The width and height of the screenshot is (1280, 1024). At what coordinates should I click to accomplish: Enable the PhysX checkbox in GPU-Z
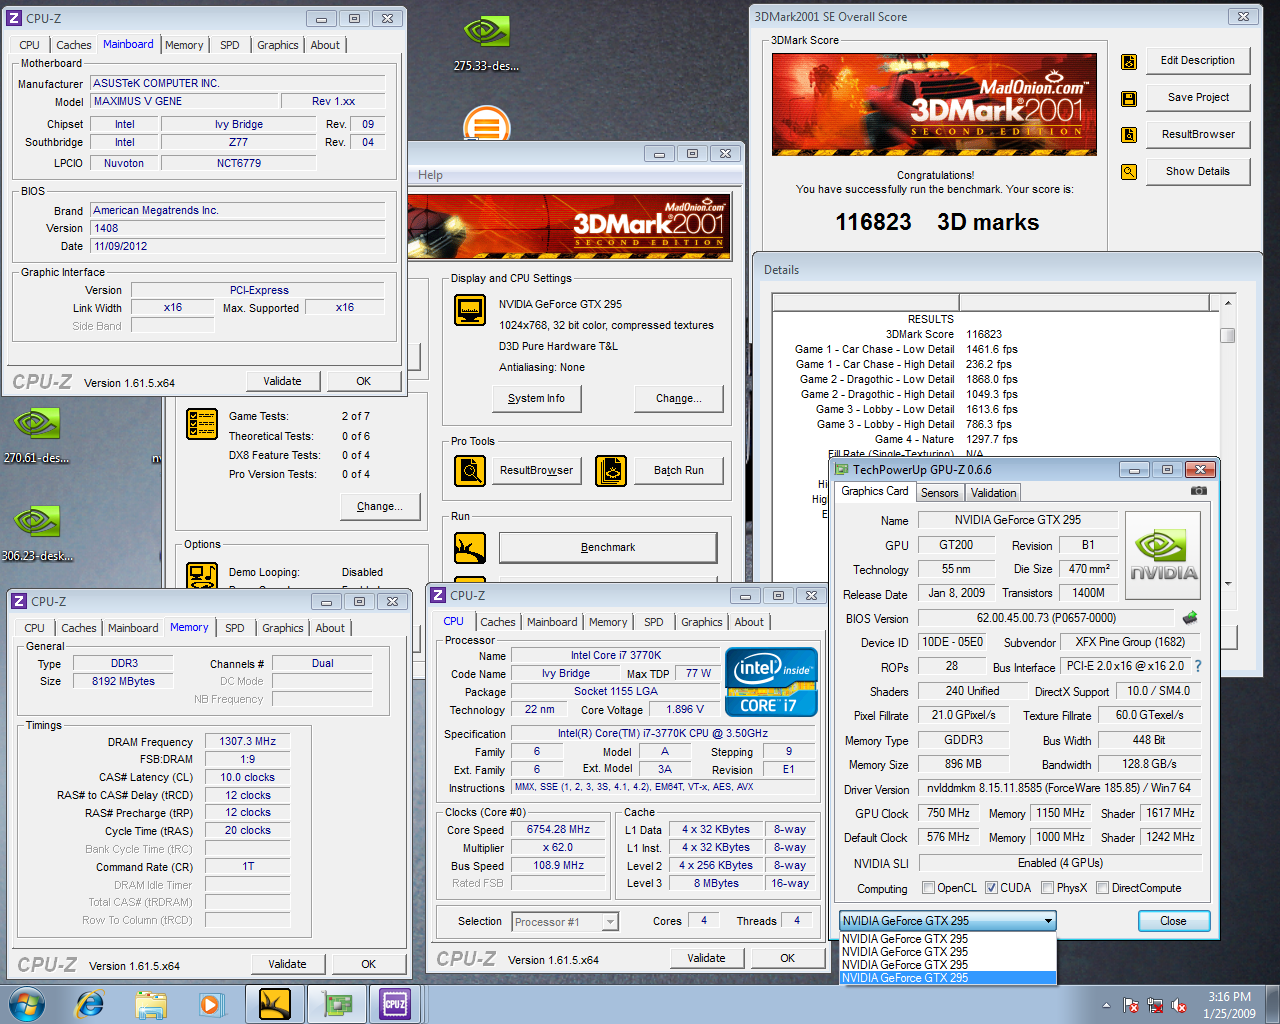[x=1047, y=888]
